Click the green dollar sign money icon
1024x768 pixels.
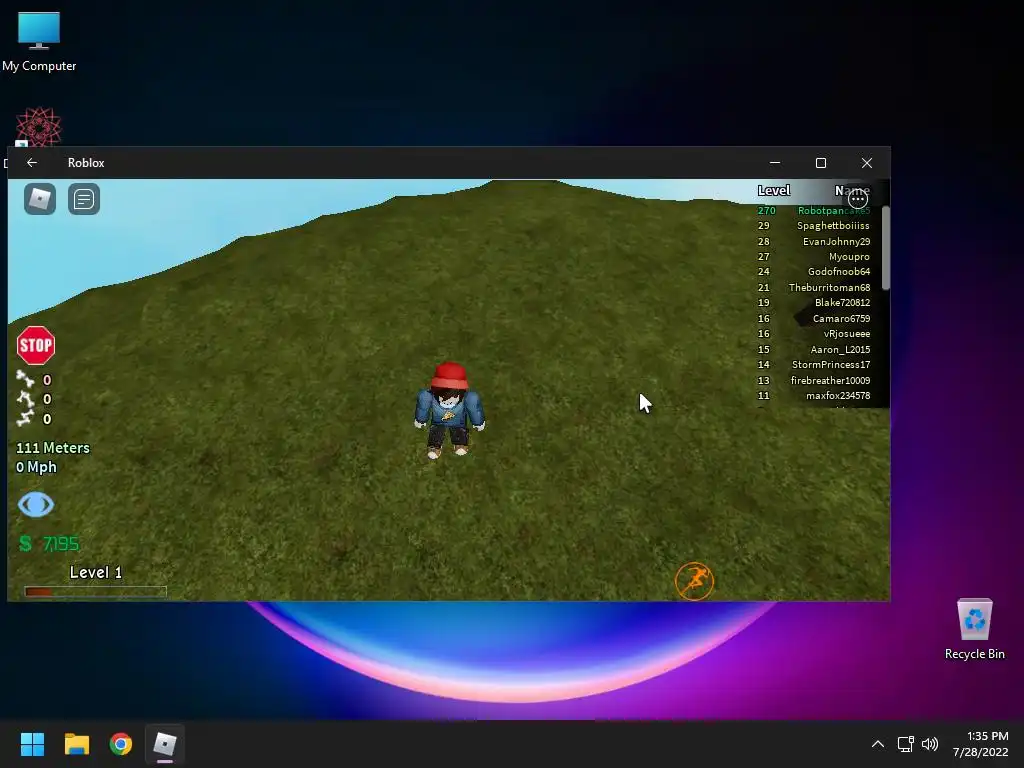tap(25, 543)
